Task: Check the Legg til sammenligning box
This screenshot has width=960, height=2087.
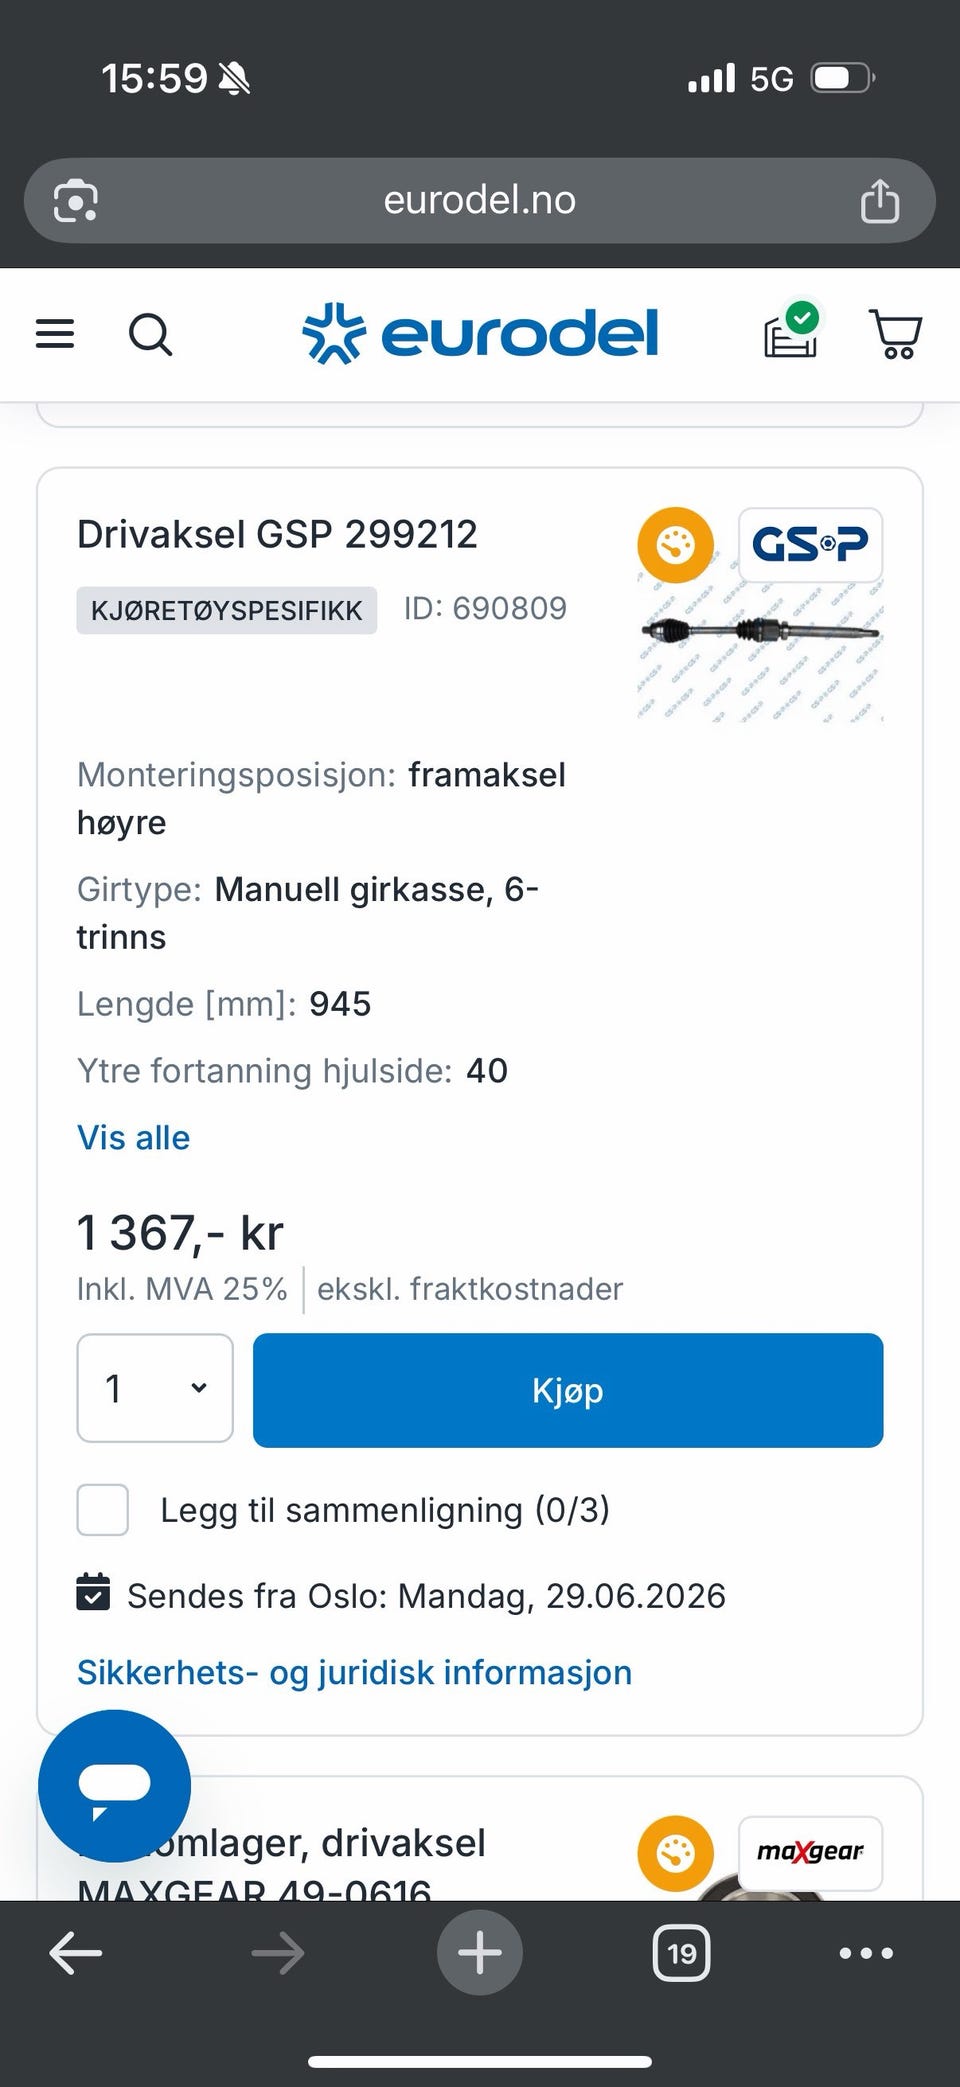Action: [103, 1510]
